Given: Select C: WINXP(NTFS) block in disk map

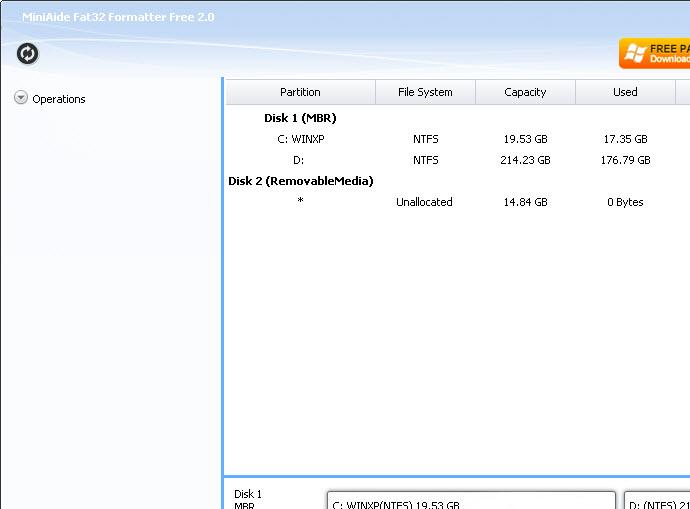Looking at the screenshot, I should click(470, 500).
